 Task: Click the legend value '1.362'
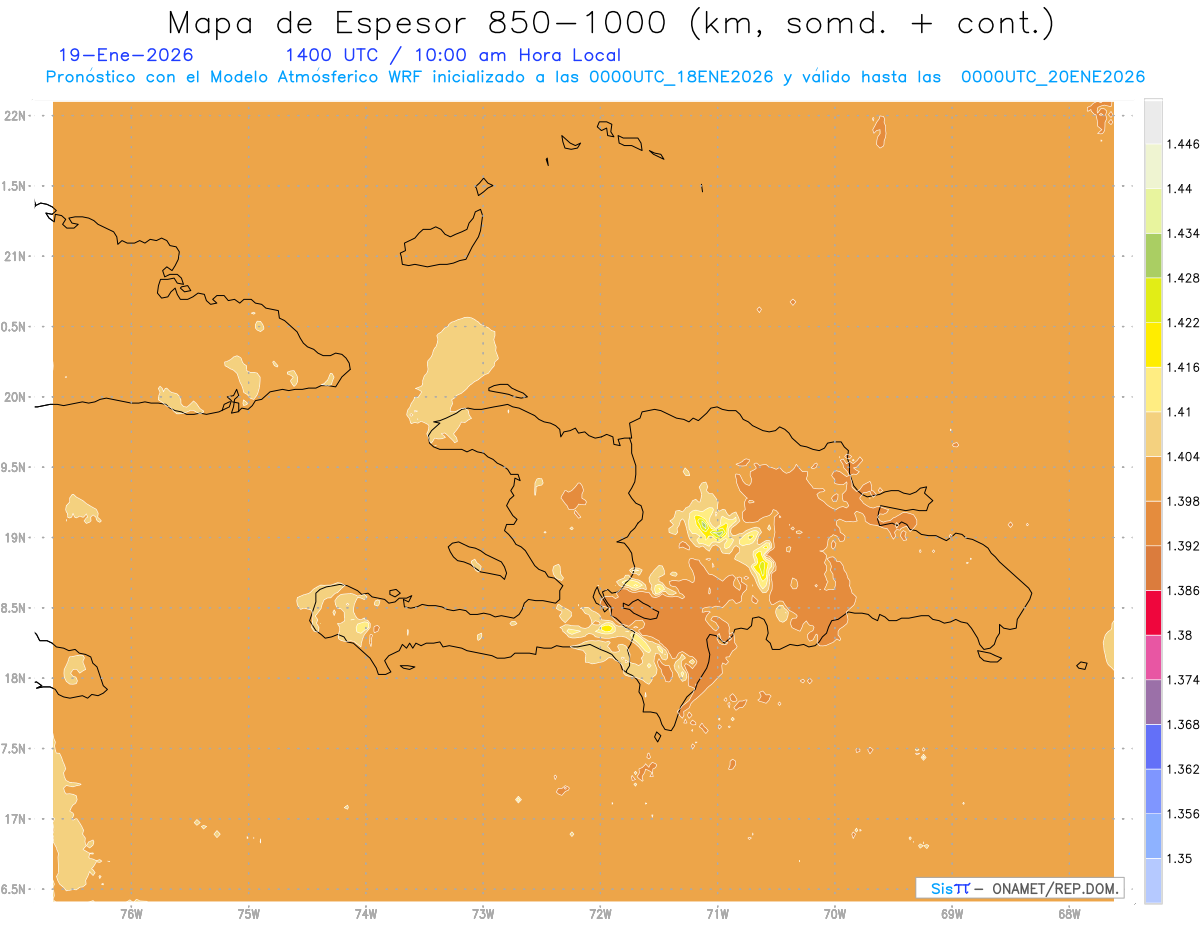pyautogui.click(x=1184, y=769)
